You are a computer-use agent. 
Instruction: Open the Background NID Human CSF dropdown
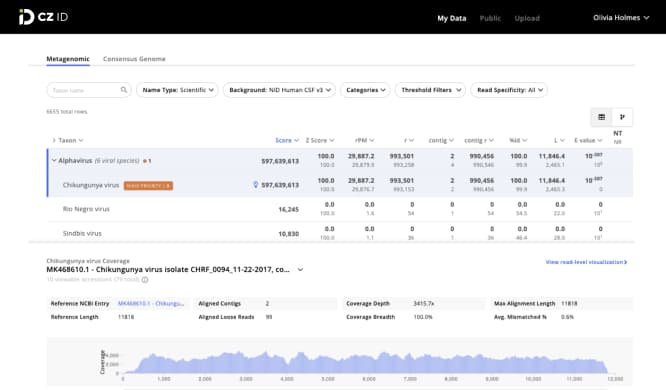pyautogui.click(x=279, y=90)
